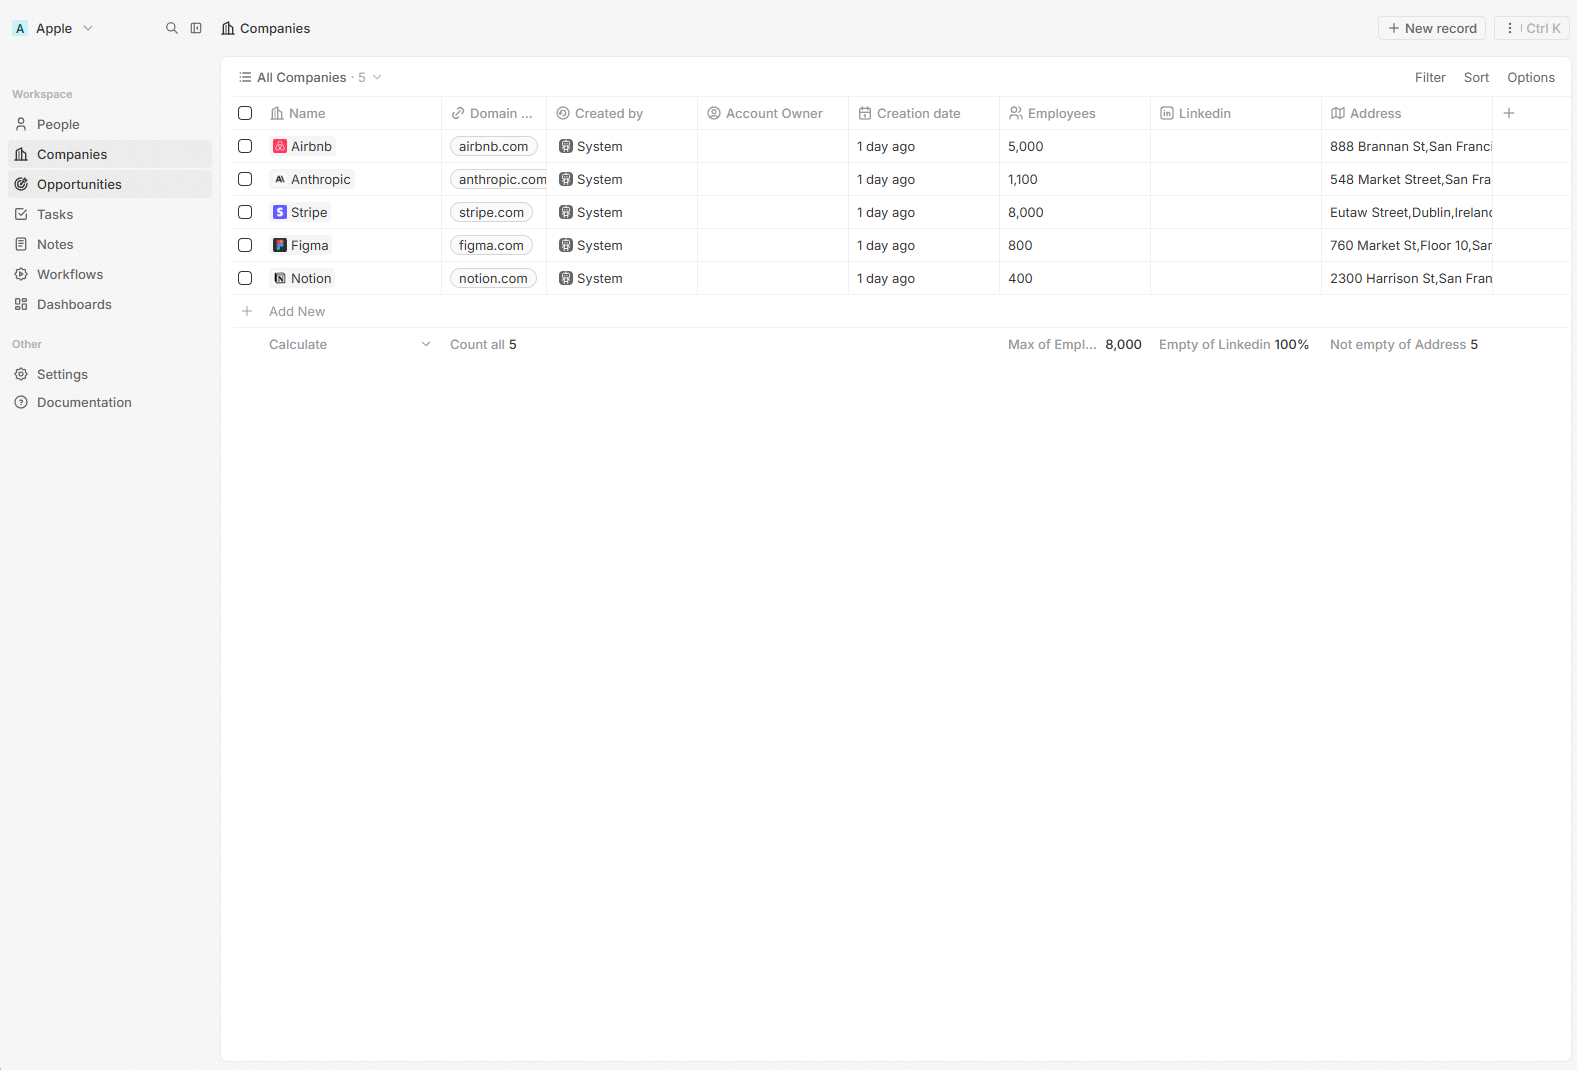Click the Tasks checkbox icon in sidebar

click(x=21, y=214)
